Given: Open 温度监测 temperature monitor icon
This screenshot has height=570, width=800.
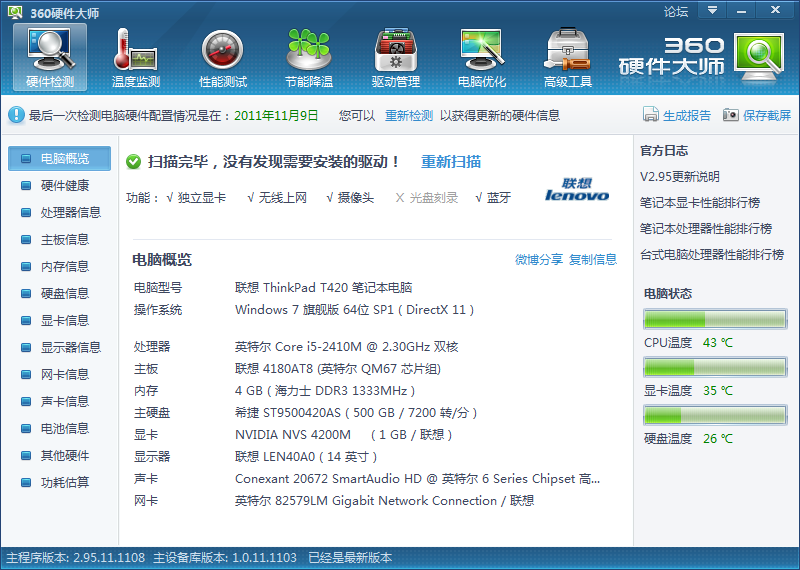Looking at the screenshot, I should (x=136, y=58).
